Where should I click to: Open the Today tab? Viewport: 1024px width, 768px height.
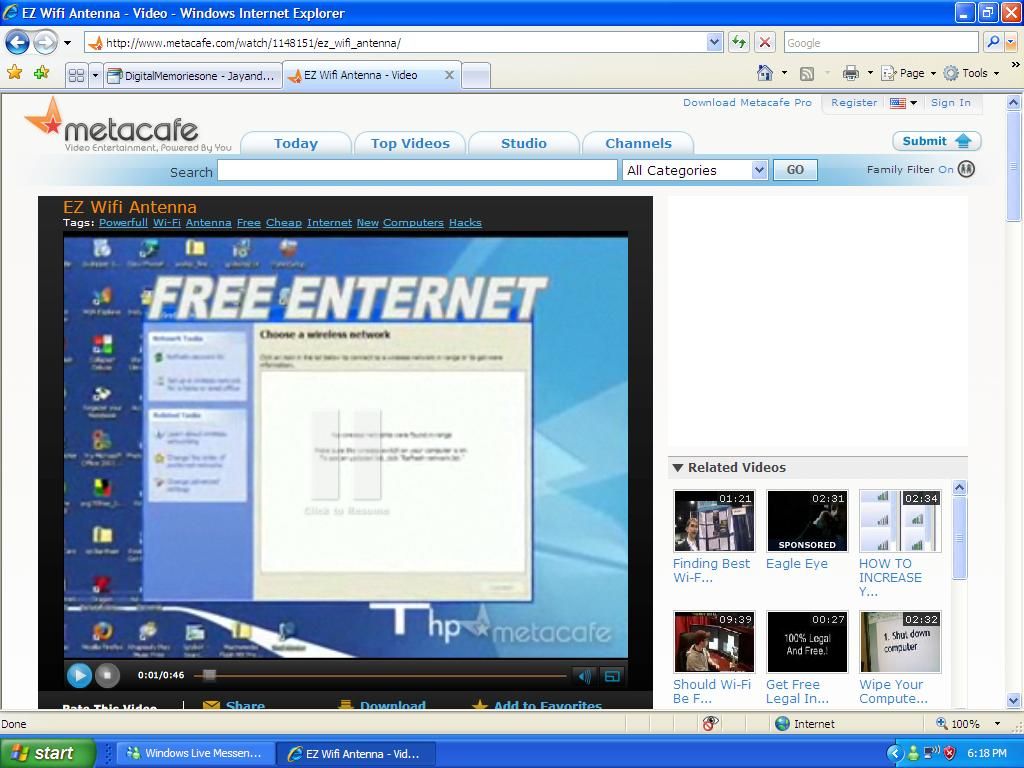296,143
